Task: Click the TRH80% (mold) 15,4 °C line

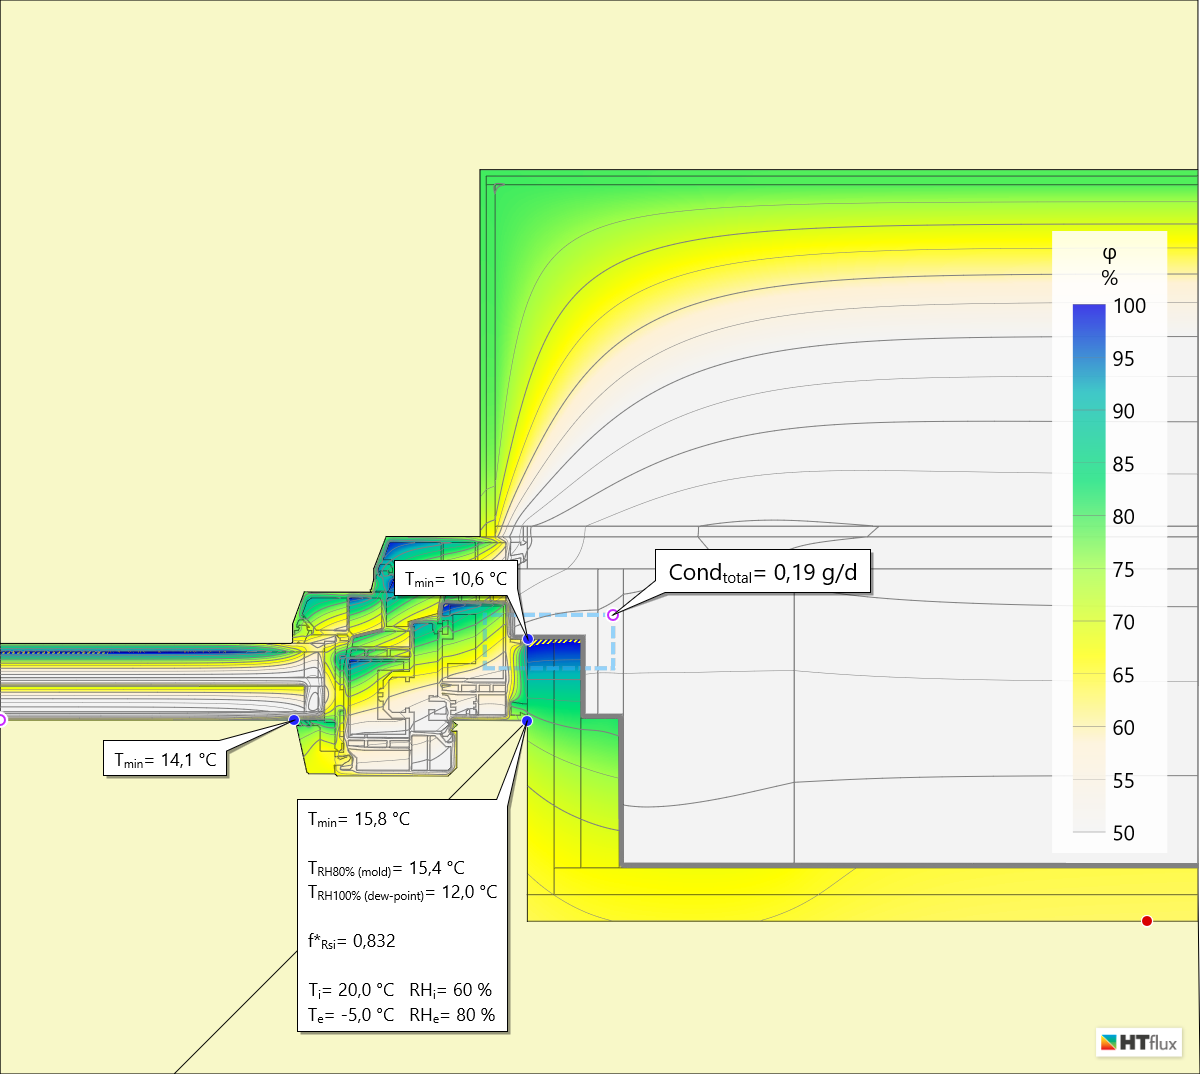Action: 386,868
